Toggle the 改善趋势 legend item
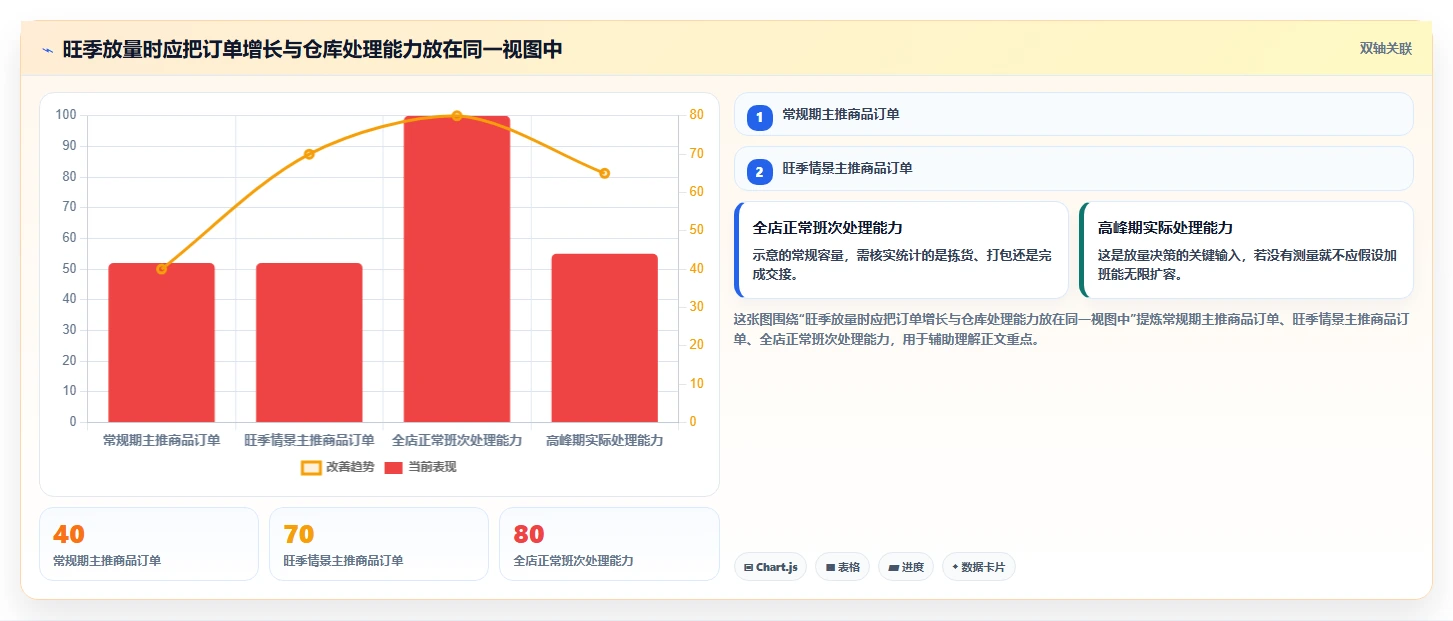This screenshot has width=1453, height=621. point(337,467)
